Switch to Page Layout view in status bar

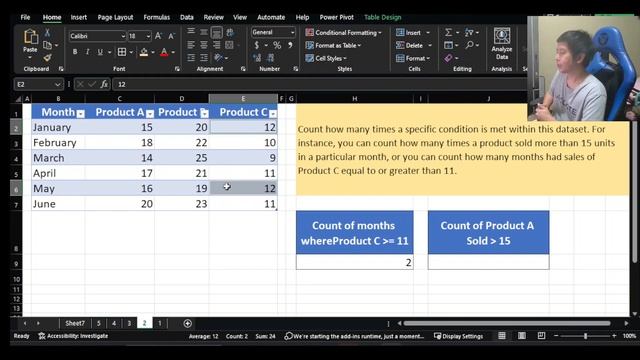522,336
